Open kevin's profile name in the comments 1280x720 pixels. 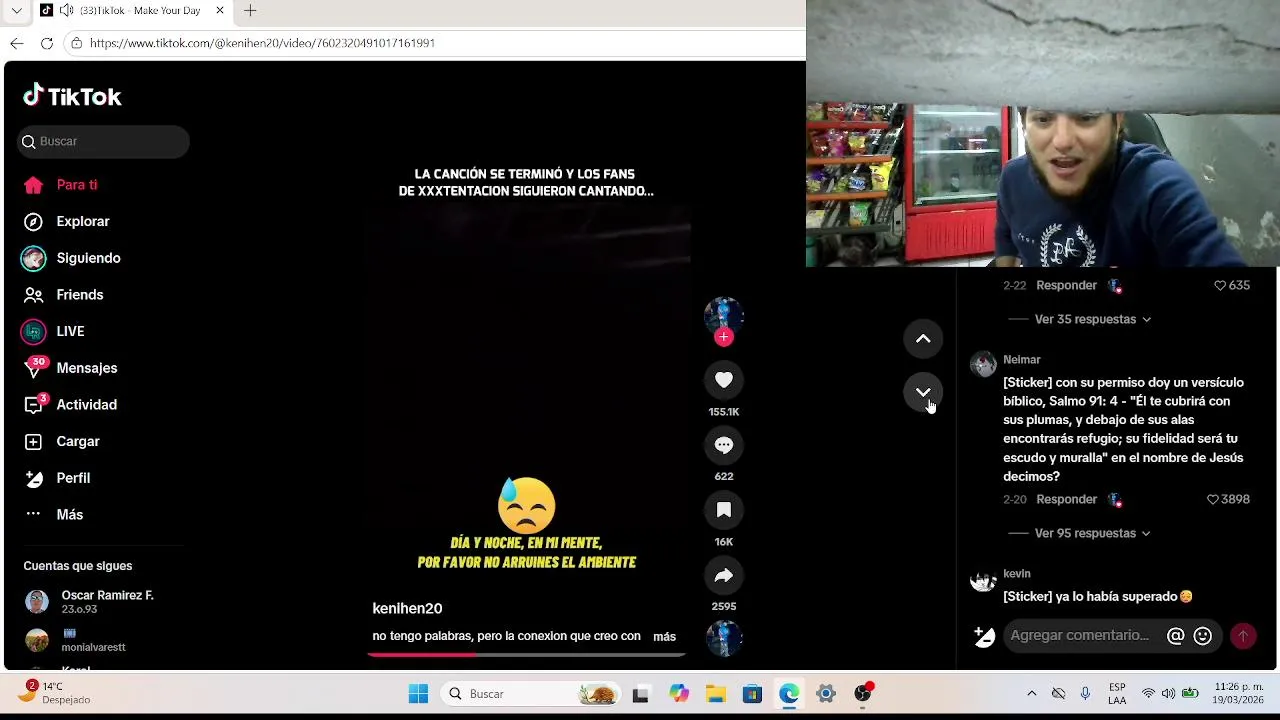(x=1017, y=574)
